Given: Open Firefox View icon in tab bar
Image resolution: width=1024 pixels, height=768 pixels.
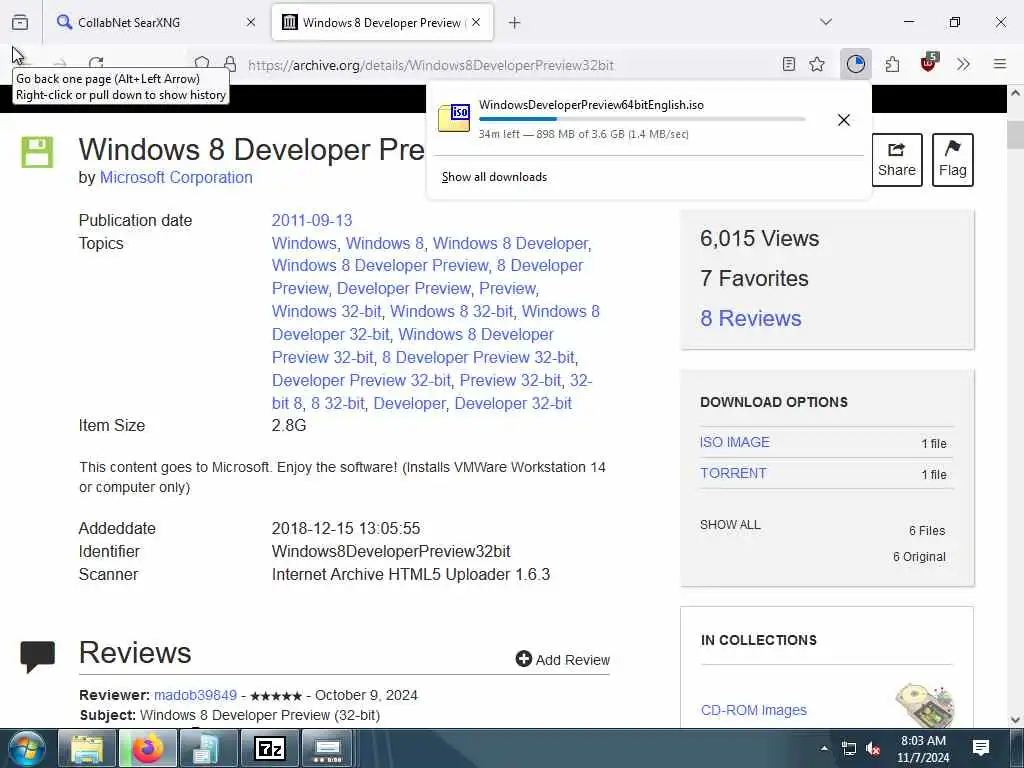Looking at the screenshot, I should 20,22.
